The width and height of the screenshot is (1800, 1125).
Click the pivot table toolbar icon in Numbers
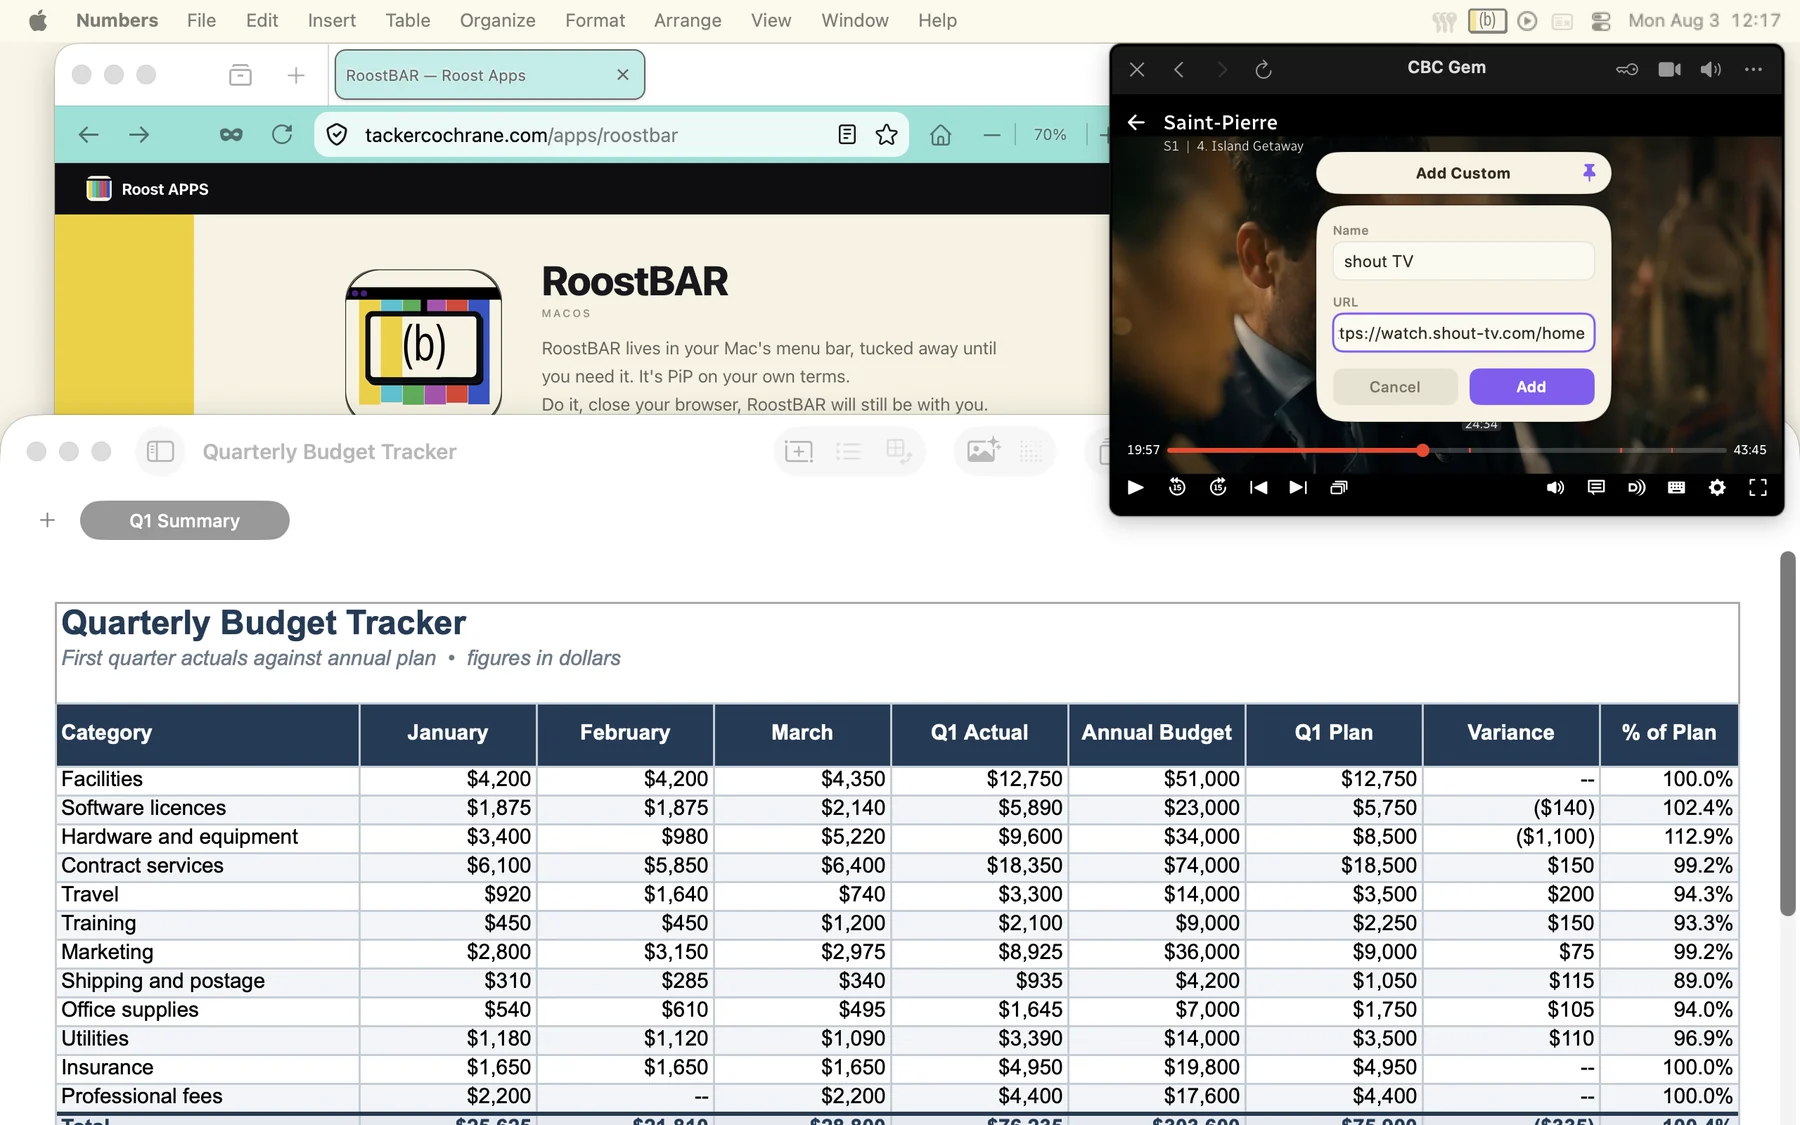click(898, 451)
